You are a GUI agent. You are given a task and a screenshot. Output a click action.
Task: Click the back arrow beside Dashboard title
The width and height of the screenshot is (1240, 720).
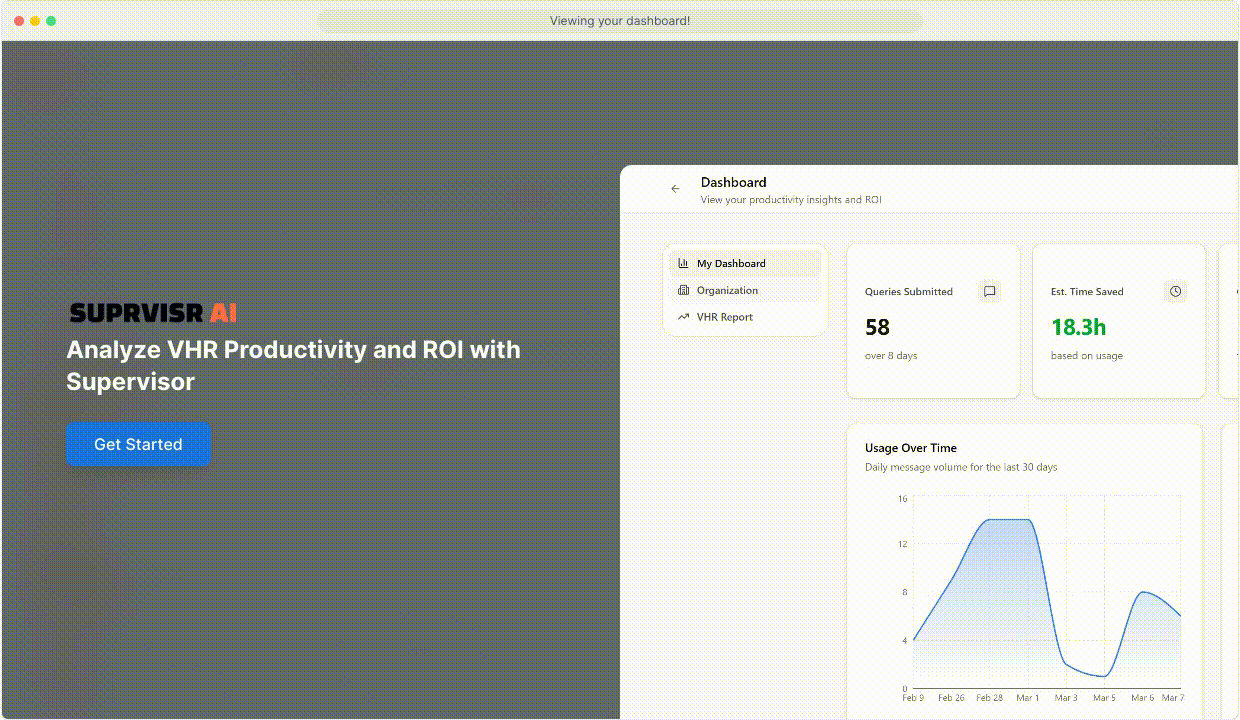(675, 189)
